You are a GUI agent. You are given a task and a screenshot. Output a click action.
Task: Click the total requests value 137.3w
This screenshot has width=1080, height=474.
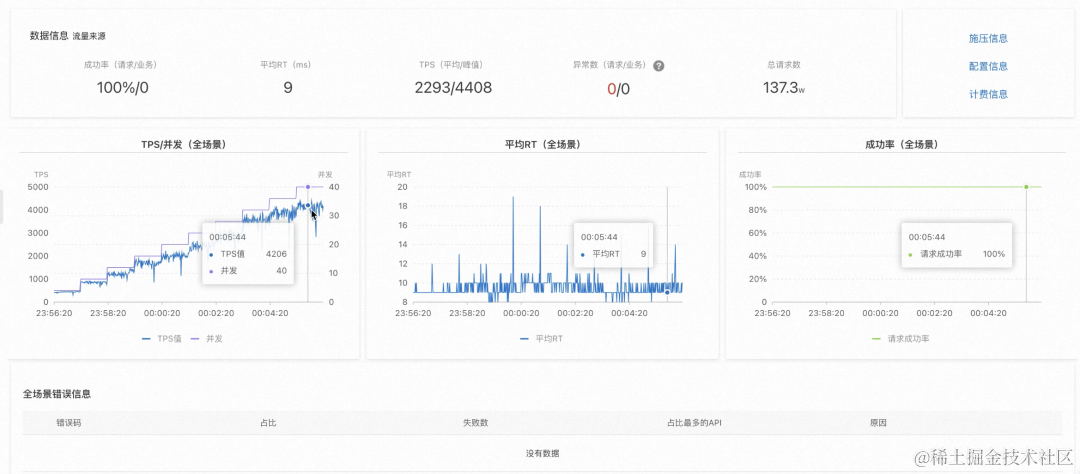click(783, 87)
